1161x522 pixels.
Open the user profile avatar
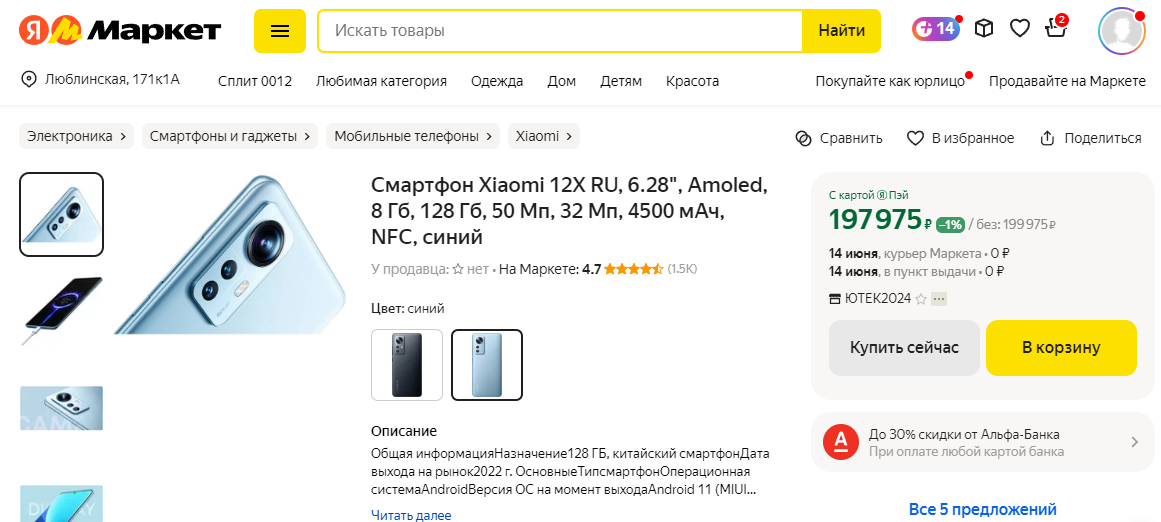click(x=1122, y=30)
